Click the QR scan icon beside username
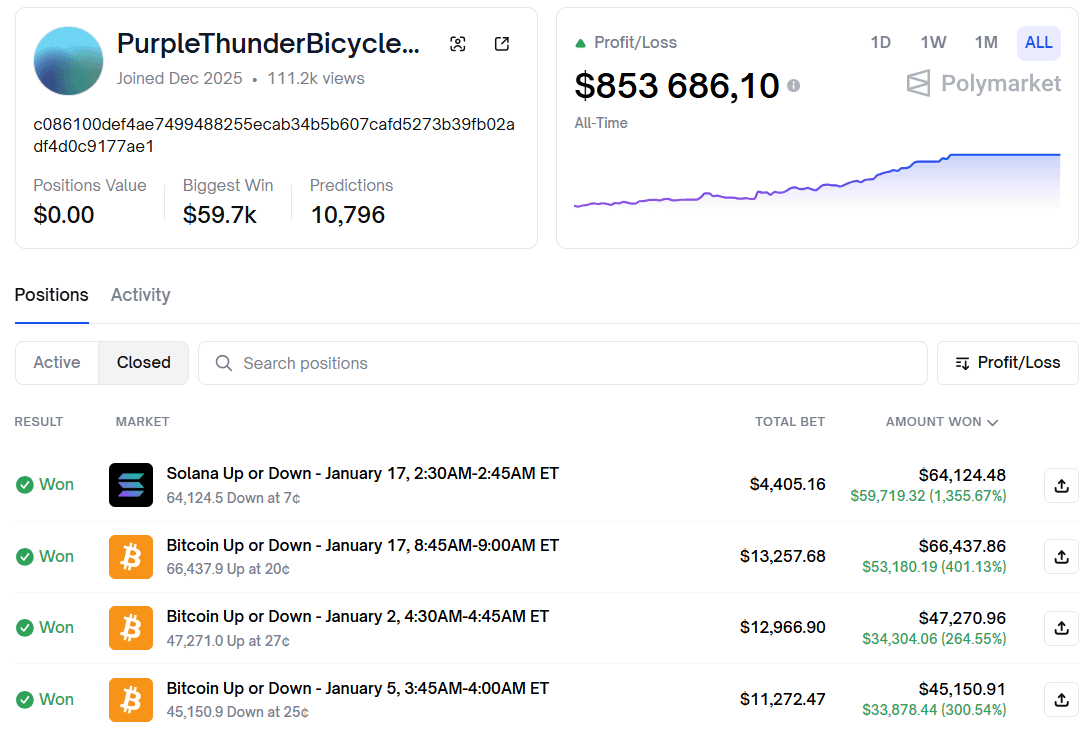 click(457, 44)
